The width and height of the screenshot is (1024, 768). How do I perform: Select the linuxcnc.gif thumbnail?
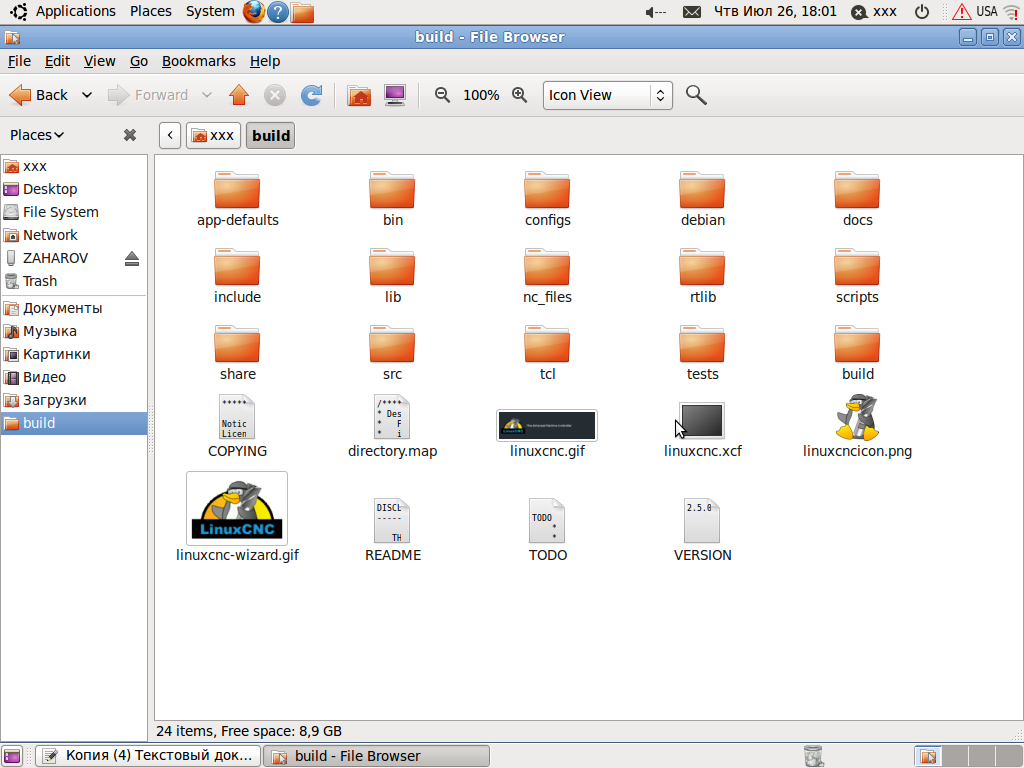pyautogui.click(x=547, y=425)
